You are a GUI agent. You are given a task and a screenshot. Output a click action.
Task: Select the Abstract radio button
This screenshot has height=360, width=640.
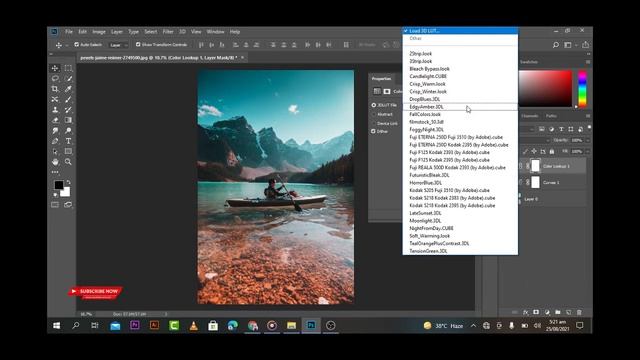[373, 114]
